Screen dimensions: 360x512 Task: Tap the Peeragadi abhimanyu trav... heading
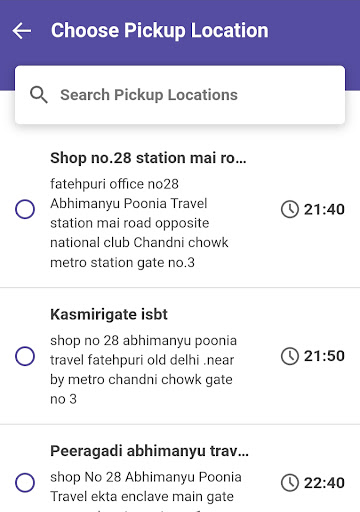(149, 451)
